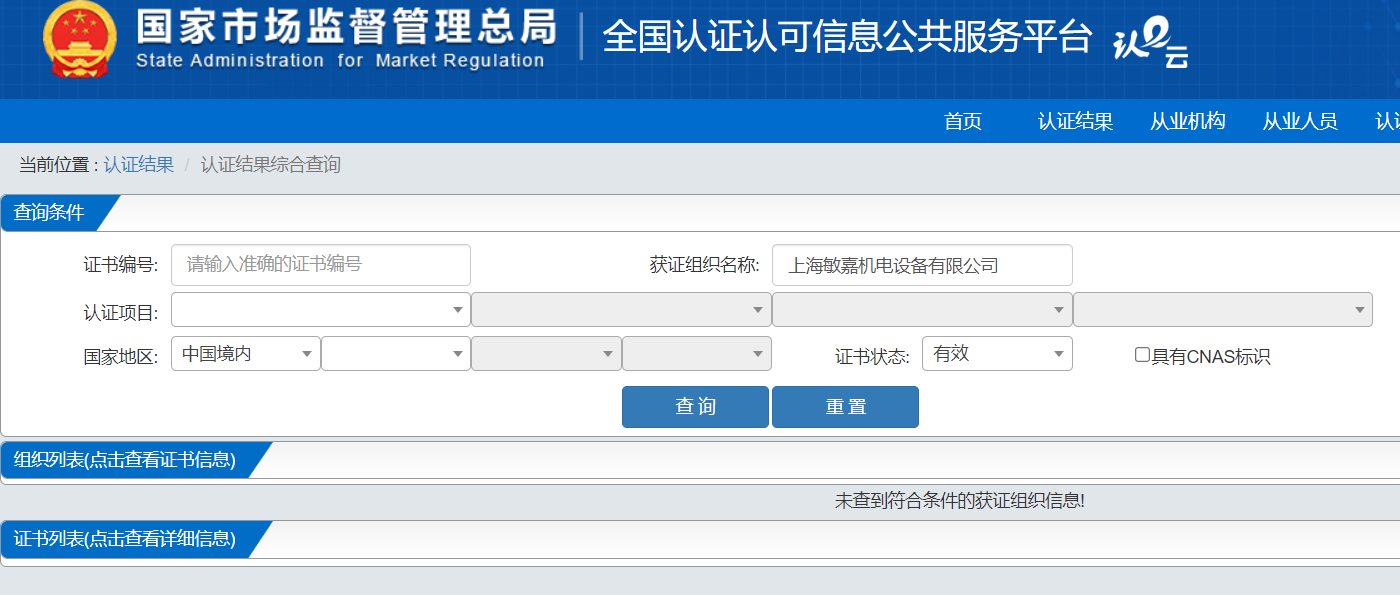Open the 认证结果 navigation menu
Screen dimensions: 1400x595
[1076, 121]
